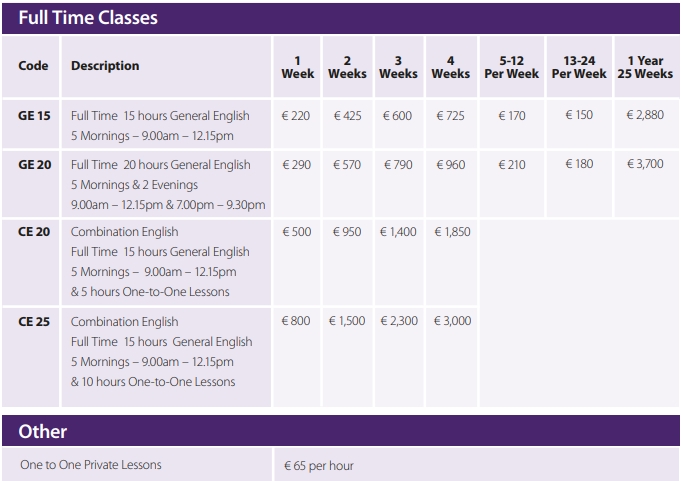681x481 pixels.
Task: Select the GE 15 course code
Action: (34, 115)
